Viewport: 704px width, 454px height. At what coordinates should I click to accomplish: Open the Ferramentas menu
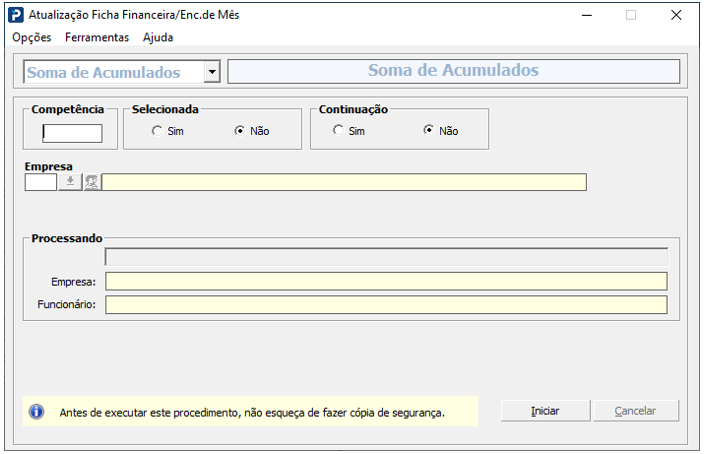pos(97,37)
